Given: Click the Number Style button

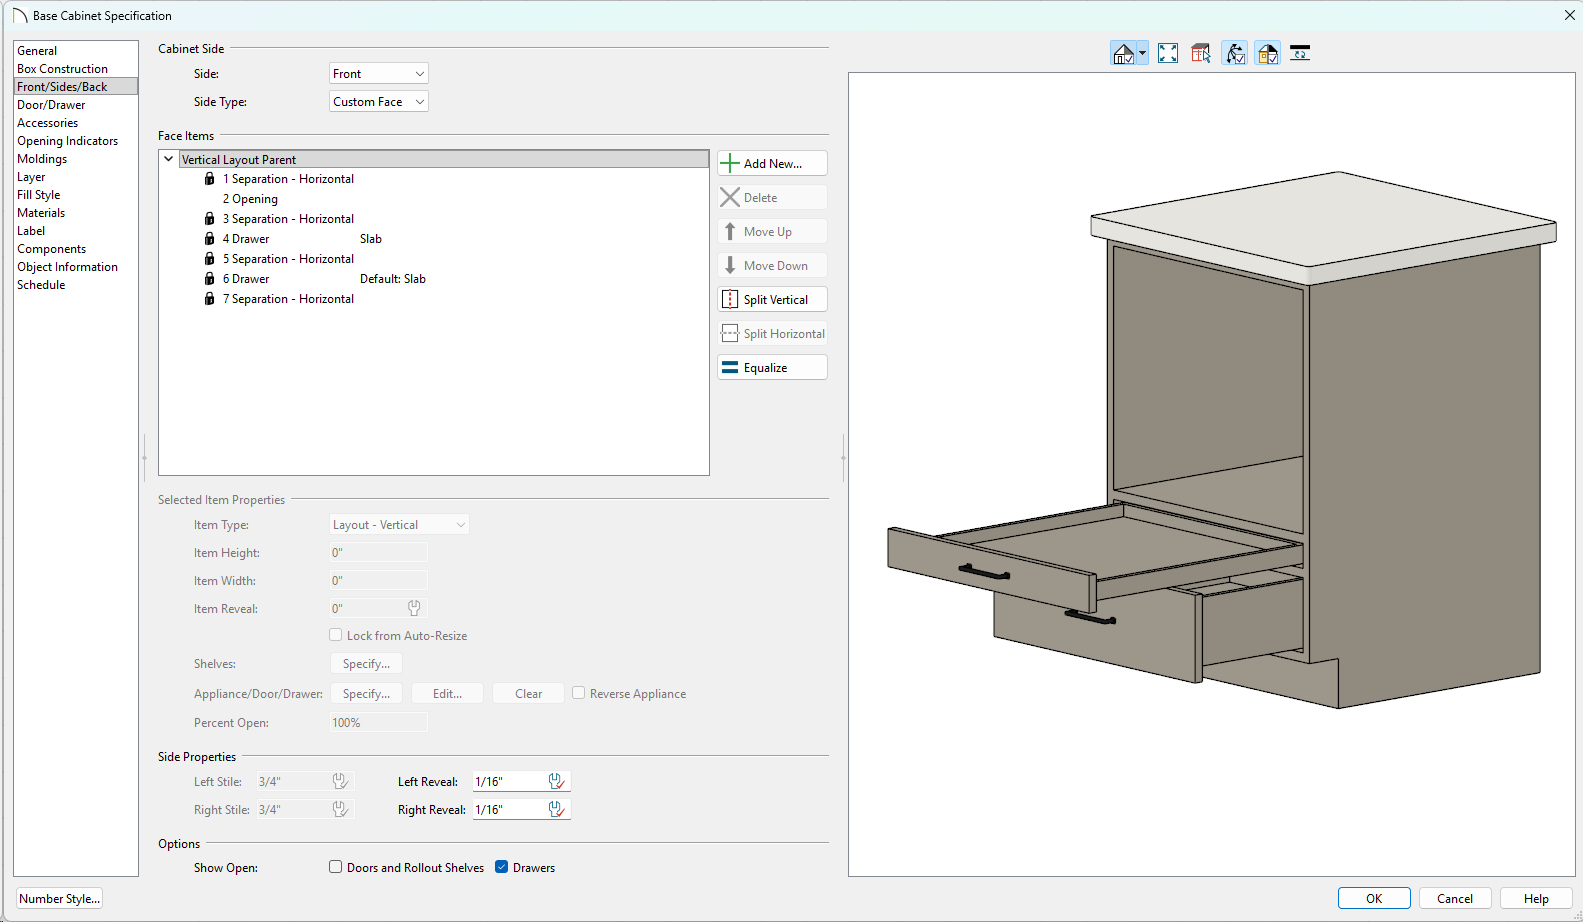Looking at the screenshot, I should coord(59,899).
